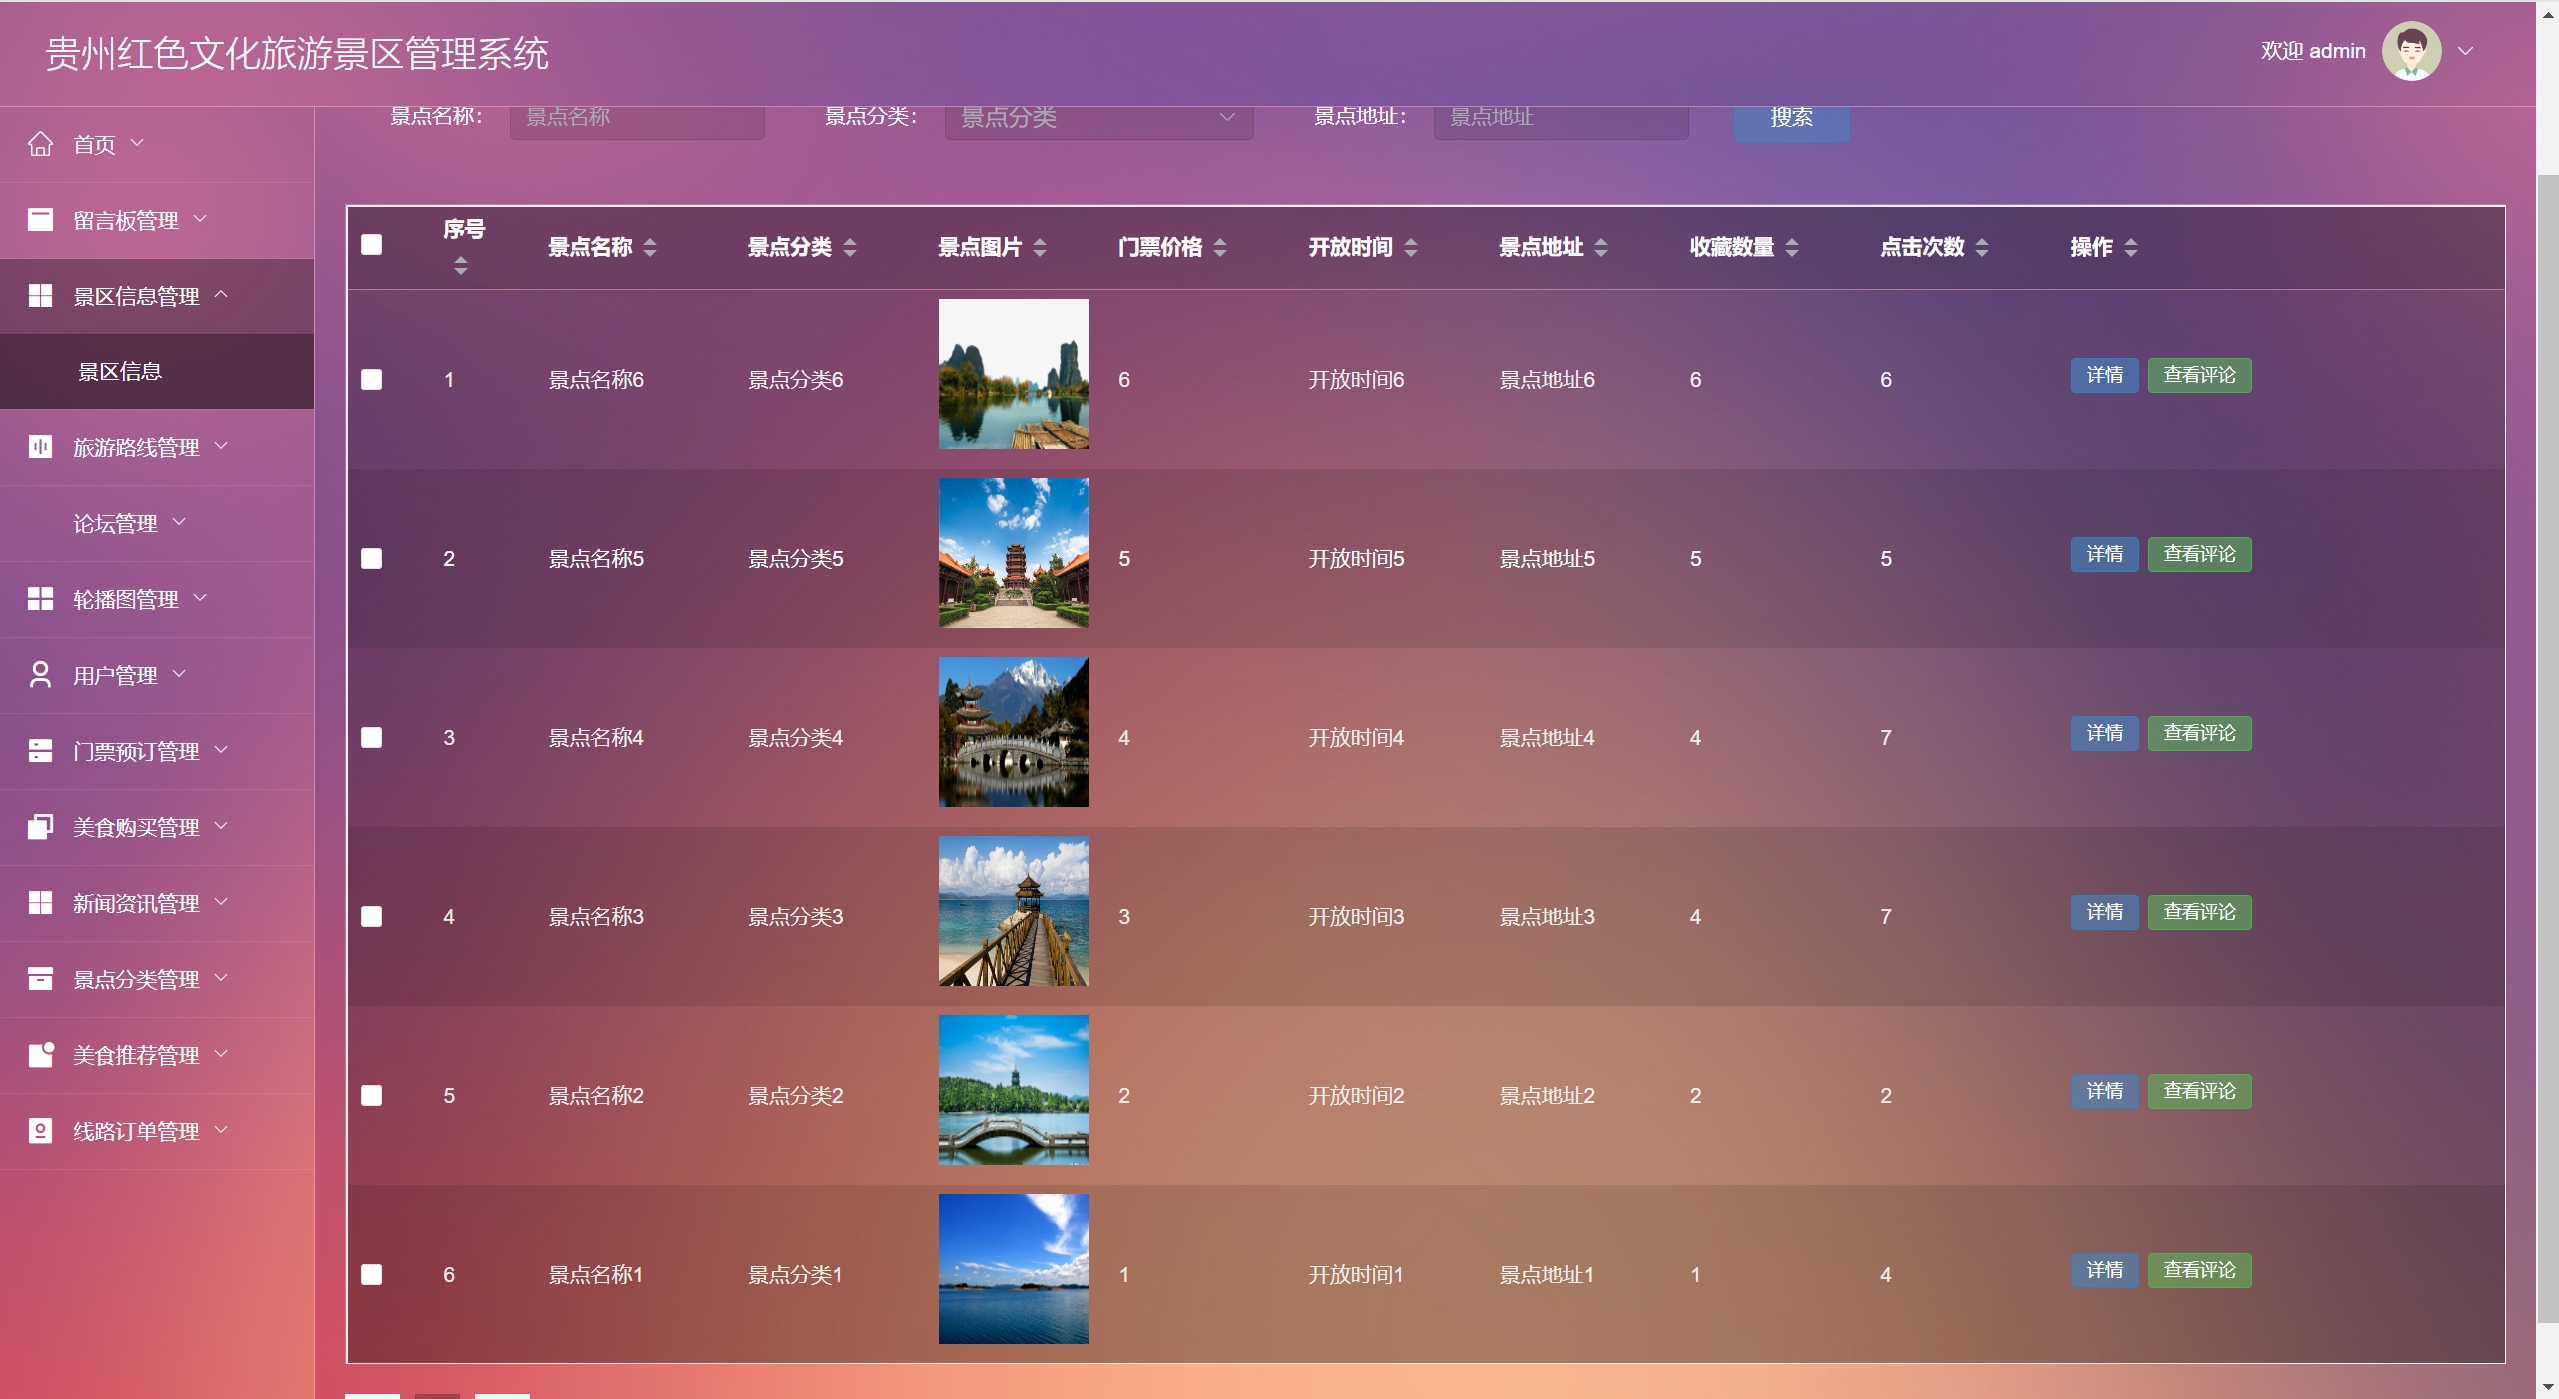Toggle the select-all header checkbox
The image size is (2559, 1399).
pos(371,245)
